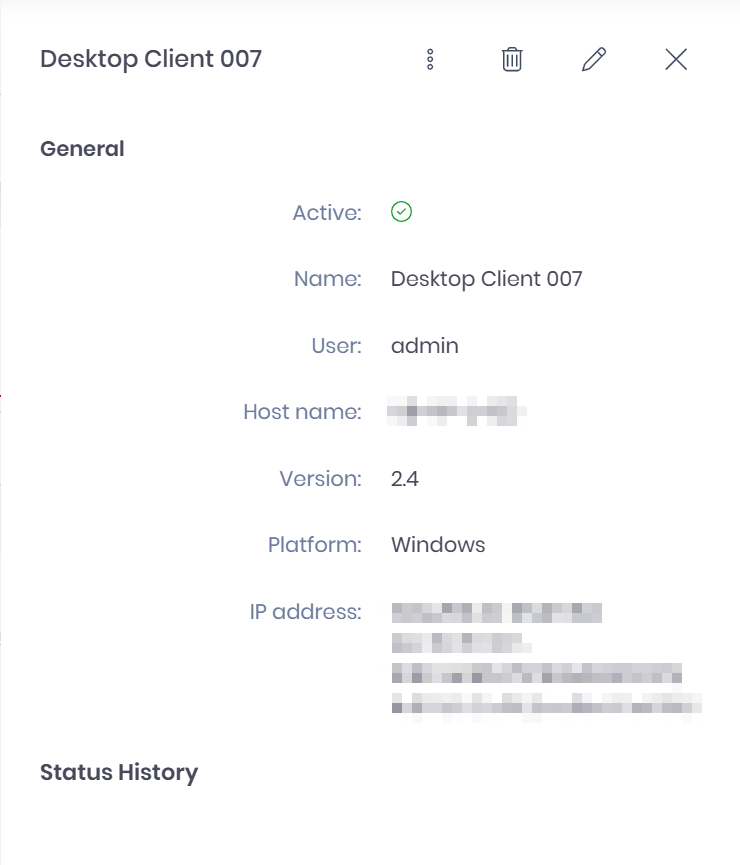Click the Windows platform value
Image resolution: width=740 pixels, height=865 pixels.
437,545
